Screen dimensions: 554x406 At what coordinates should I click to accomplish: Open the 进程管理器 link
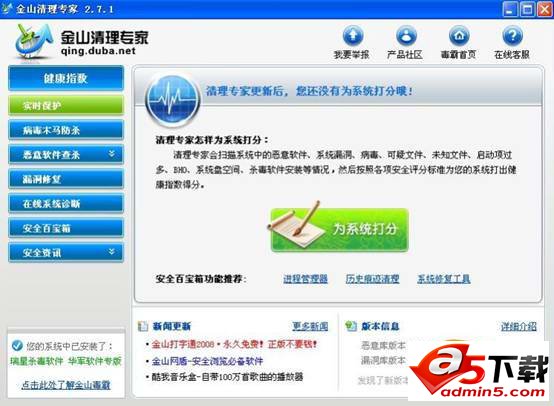(305, 279)
